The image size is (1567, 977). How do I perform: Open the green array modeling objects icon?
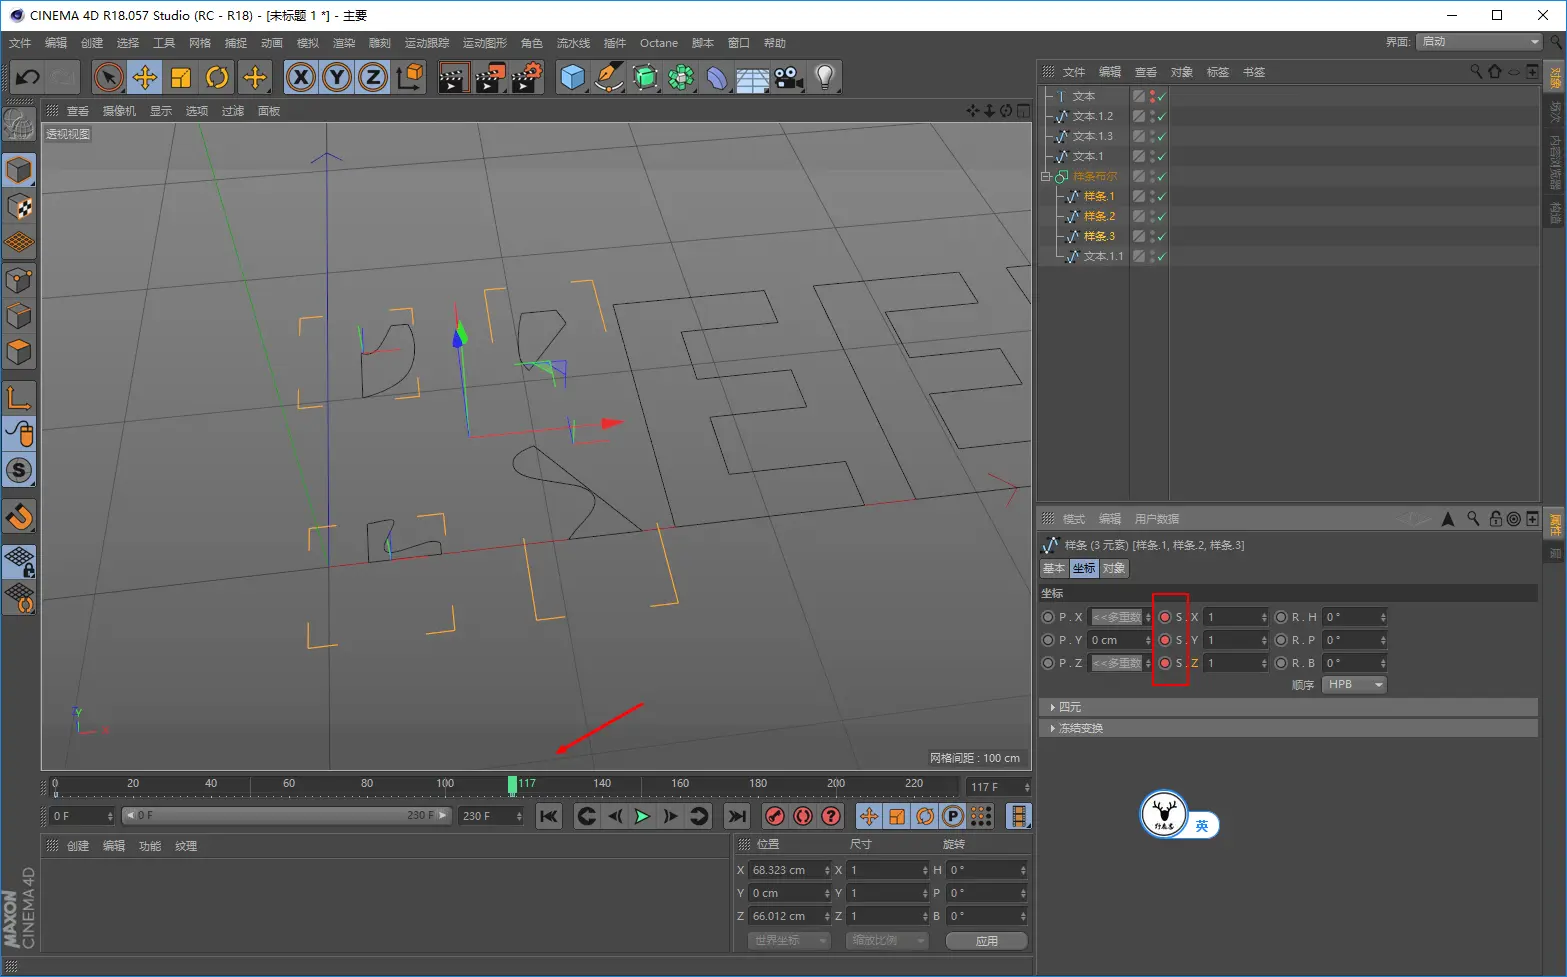[681, 77]
